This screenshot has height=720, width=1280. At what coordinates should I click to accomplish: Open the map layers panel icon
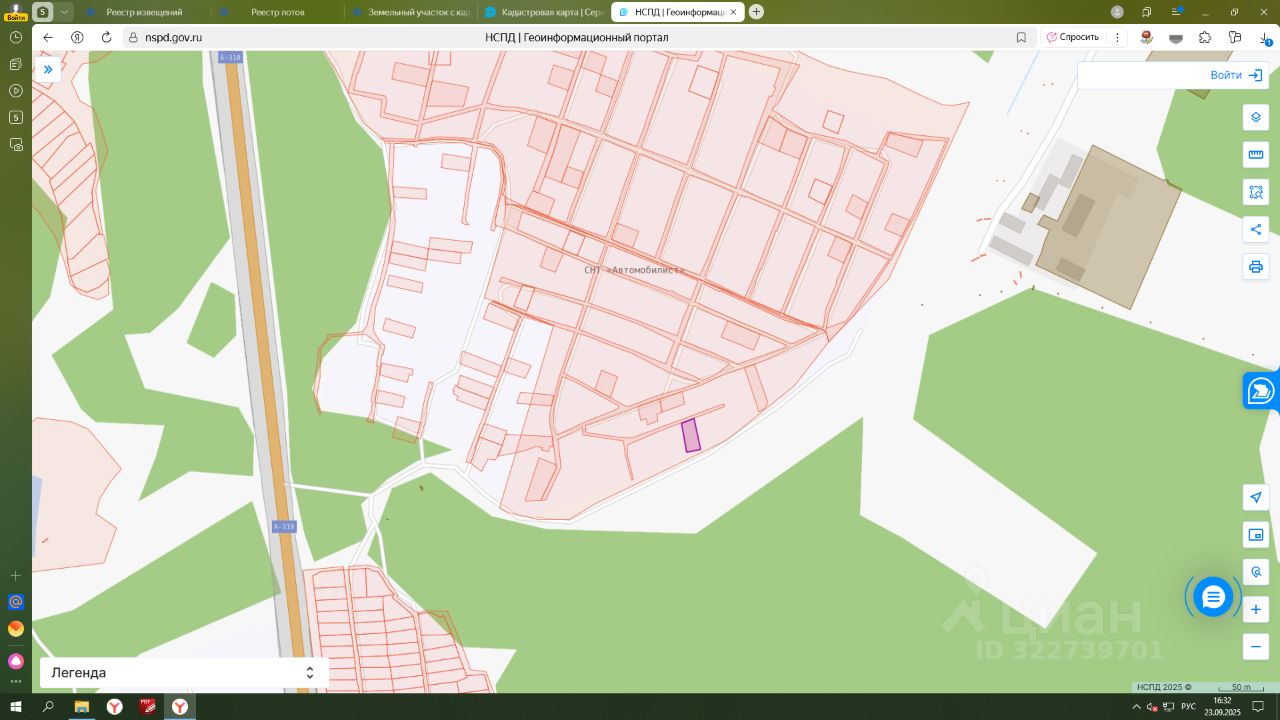[x=1256, y=118]
